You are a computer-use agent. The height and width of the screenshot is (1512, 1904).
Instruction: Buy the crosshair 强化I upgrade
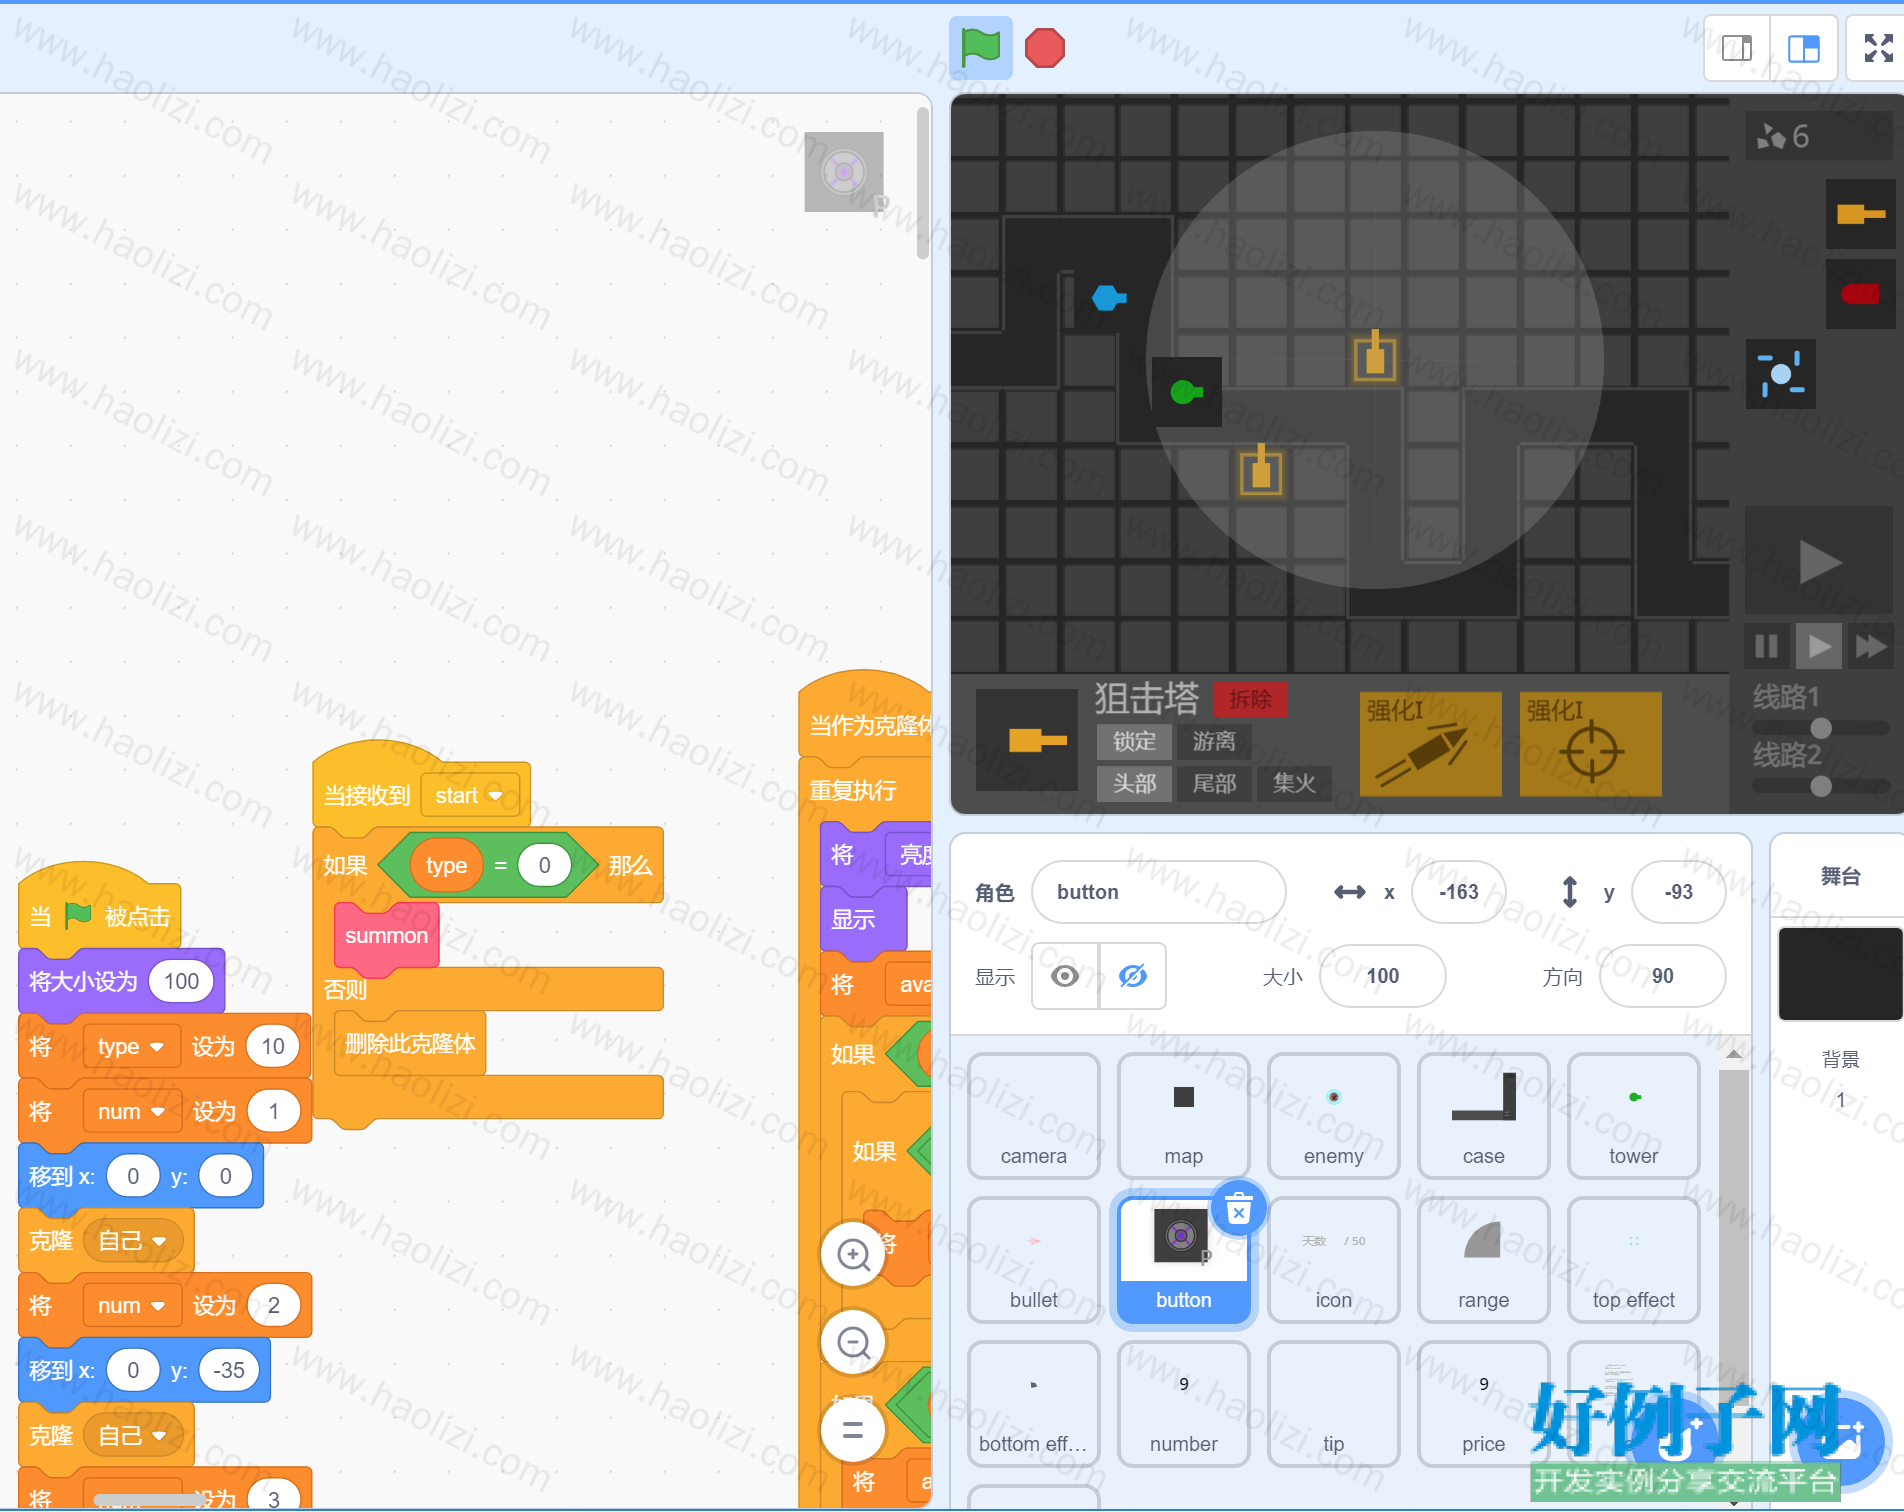pos(1590,744)
